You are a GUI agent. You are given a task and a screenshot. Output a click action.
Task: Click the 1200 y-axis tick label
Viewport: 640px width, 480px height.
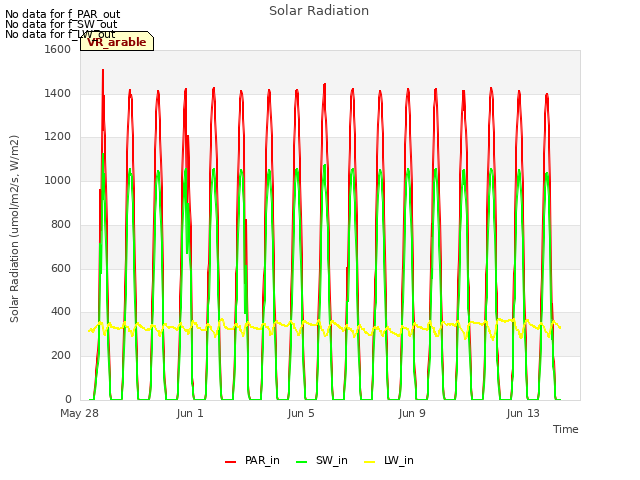tap(58, 137)
